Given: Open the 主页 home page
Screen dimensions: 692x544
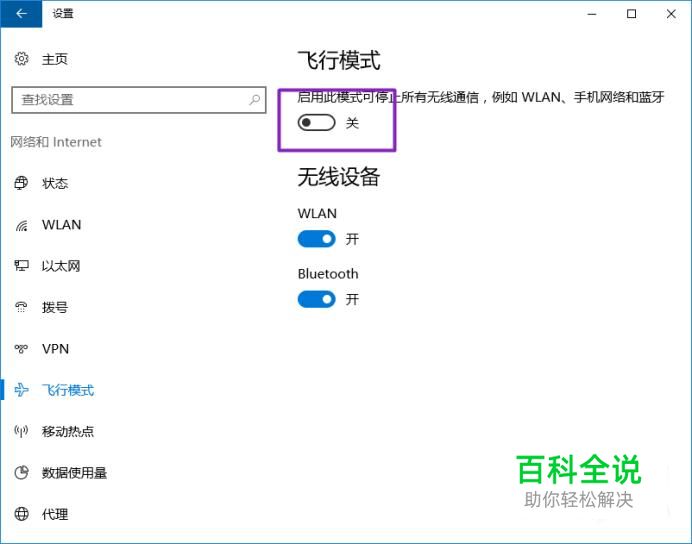Looking at the screenshot, I should coord(55,59).
